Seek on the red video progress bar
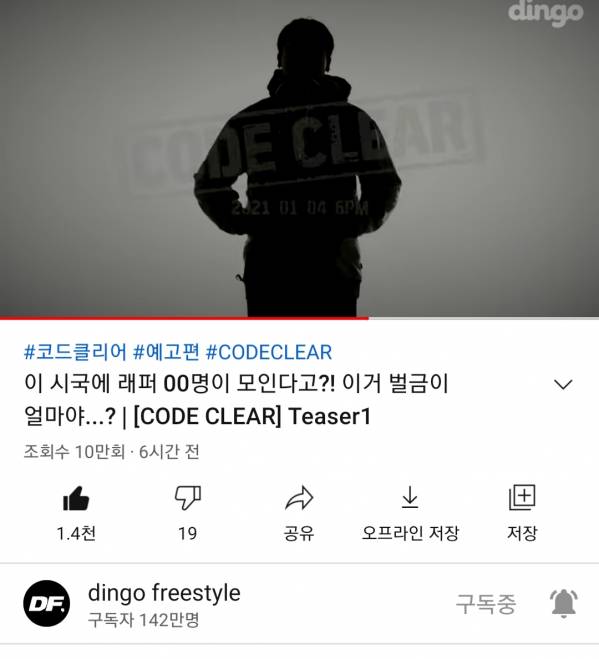Image resolution: width=599 pixels, height=659 pixels. pyautogui.click(x=299, y=318)
